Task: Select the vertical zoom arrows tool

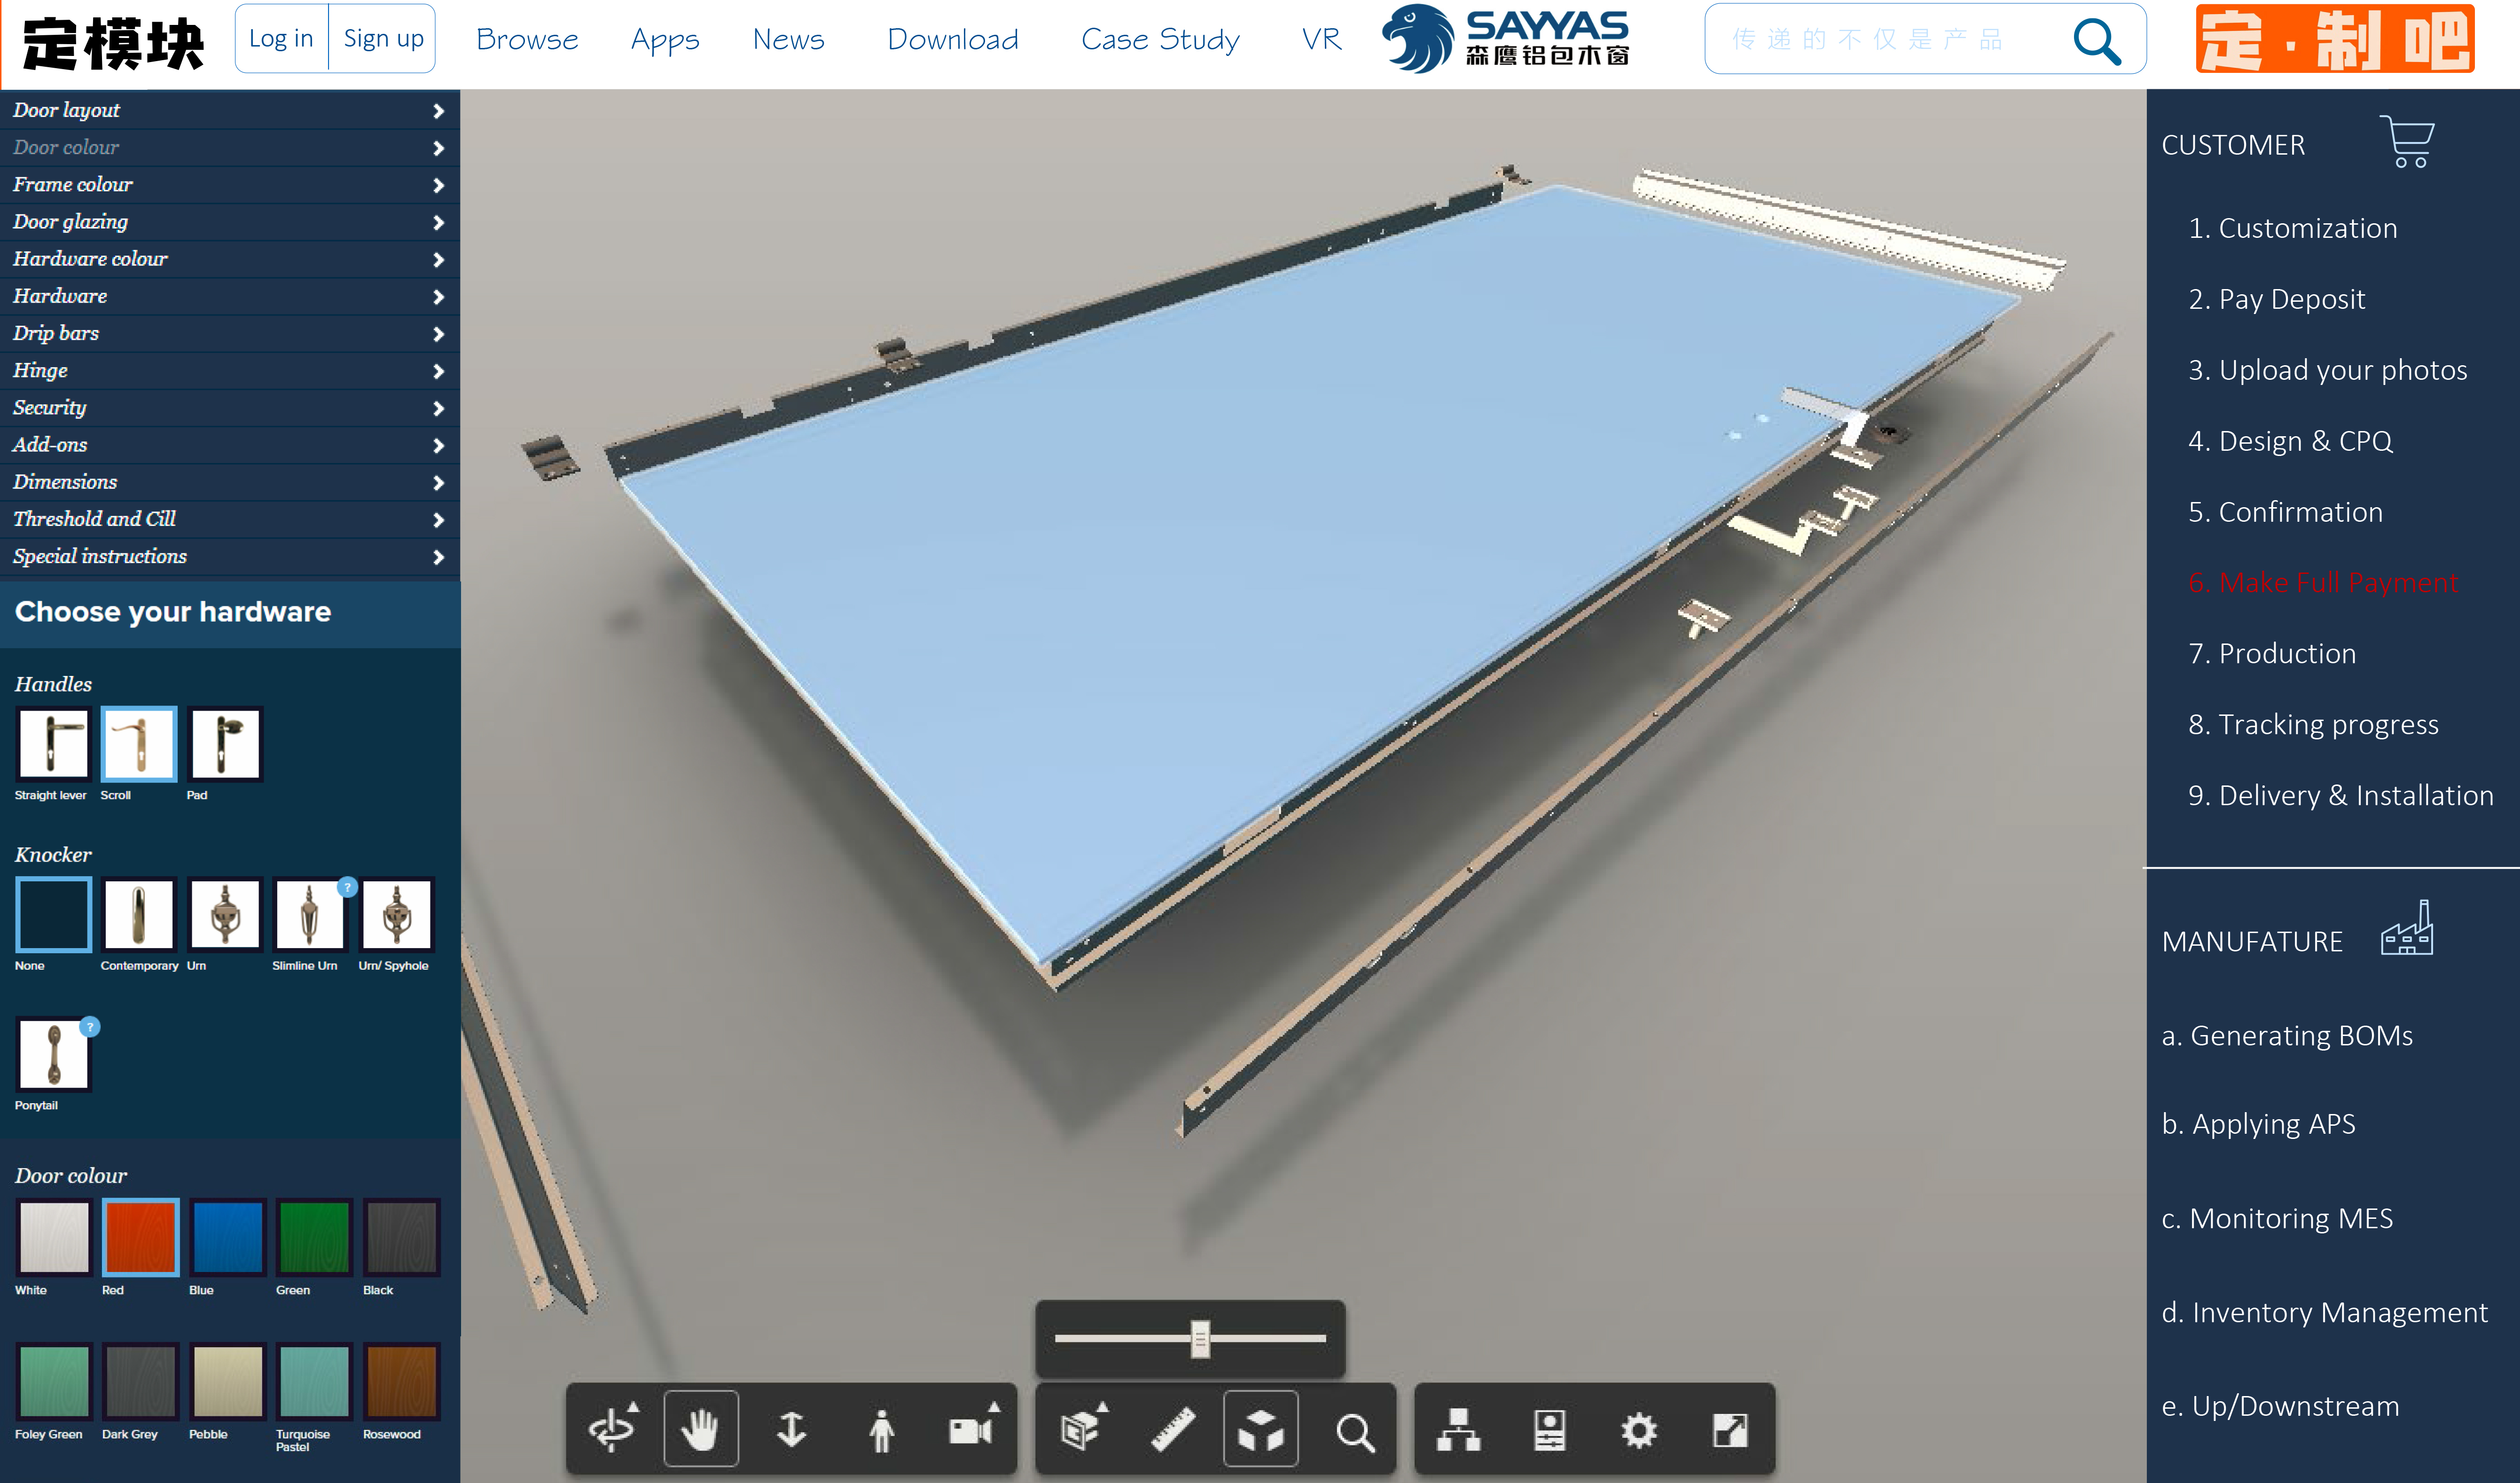Action: 791,1429
